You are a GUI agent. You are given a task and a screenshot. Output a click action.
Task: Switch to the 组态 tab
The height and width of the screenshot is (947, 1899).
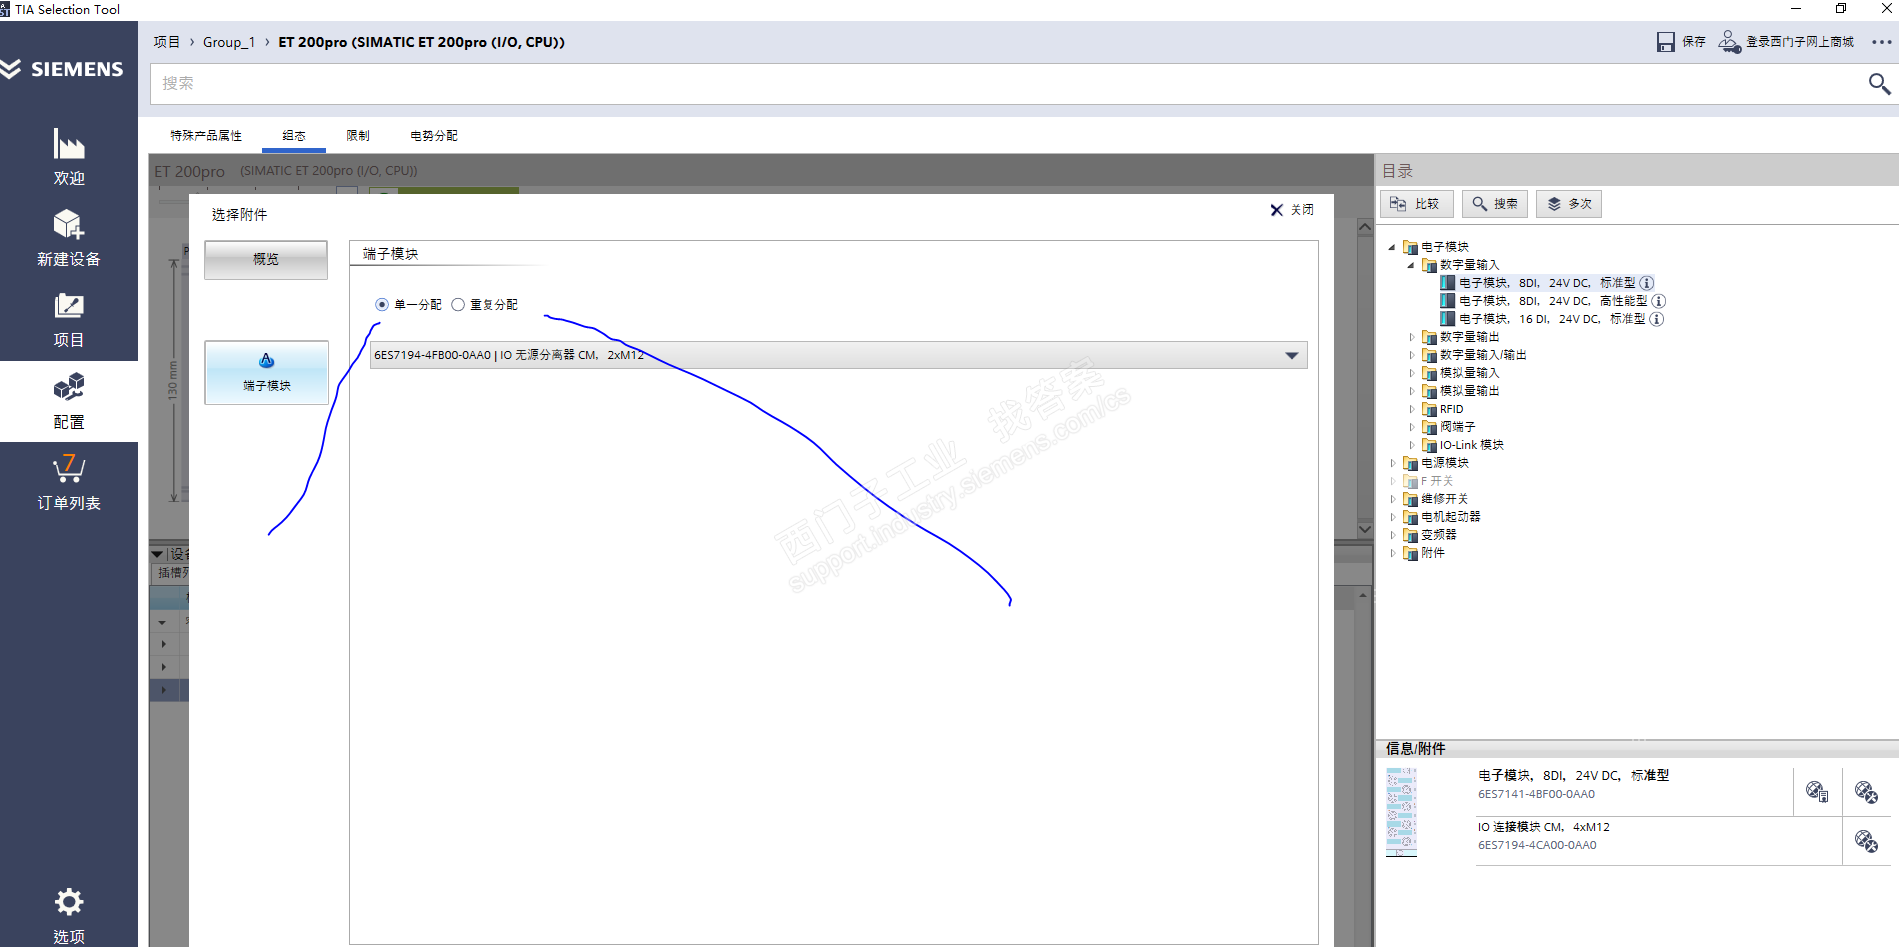[x=294, y=136]
